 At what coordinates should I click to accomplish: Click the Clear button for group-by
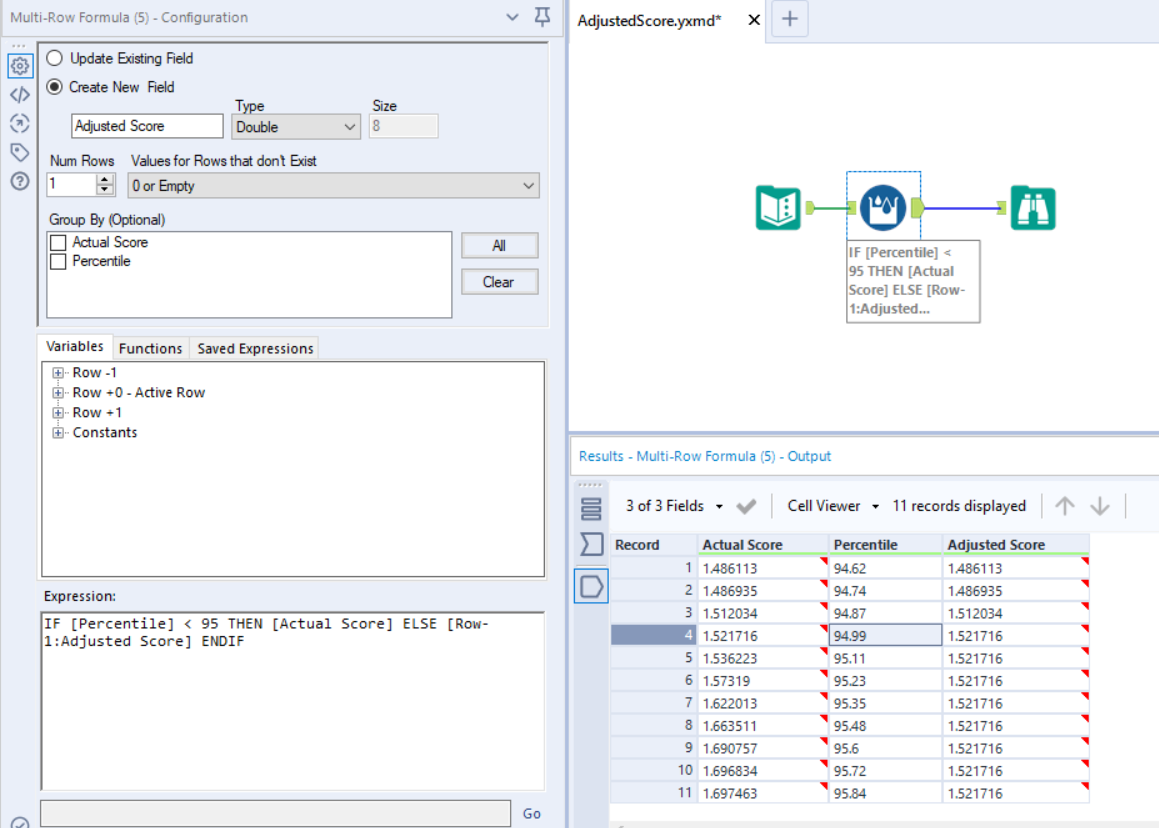click(499, 281)
